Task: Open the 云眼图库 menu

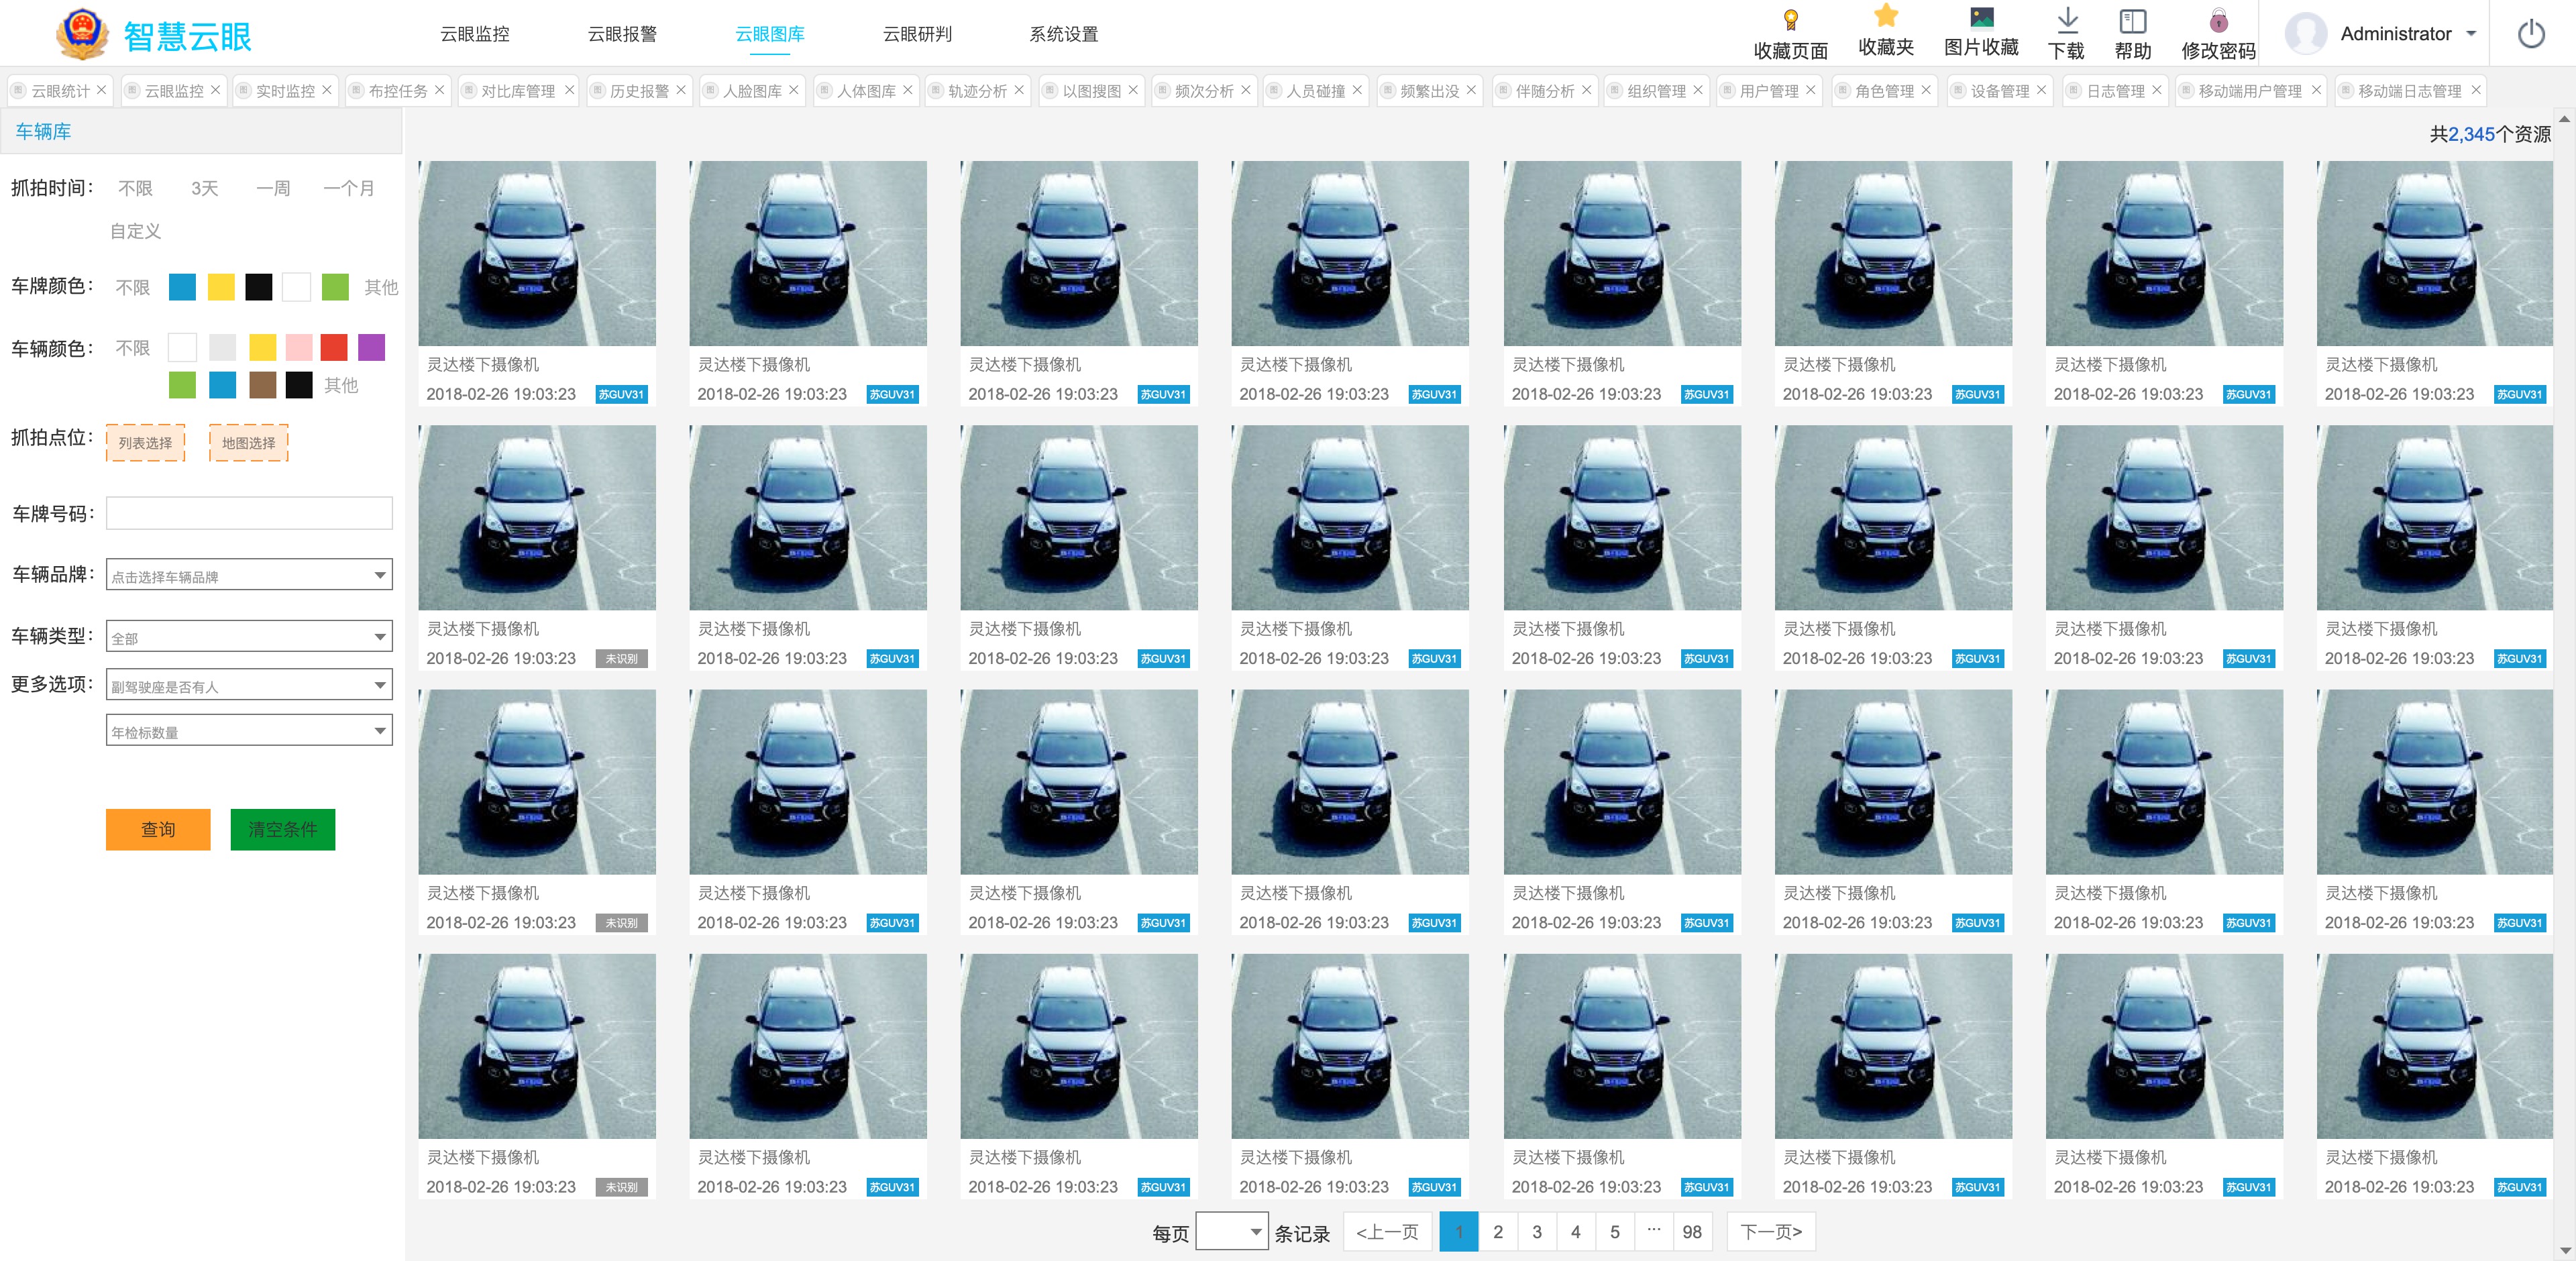Action: tap(770, 34)
